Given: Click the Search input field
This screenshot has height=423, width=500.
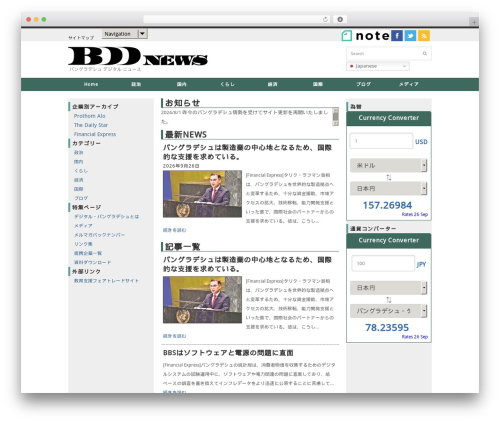Looking at the screenshot, I should [x=389, y=53].
